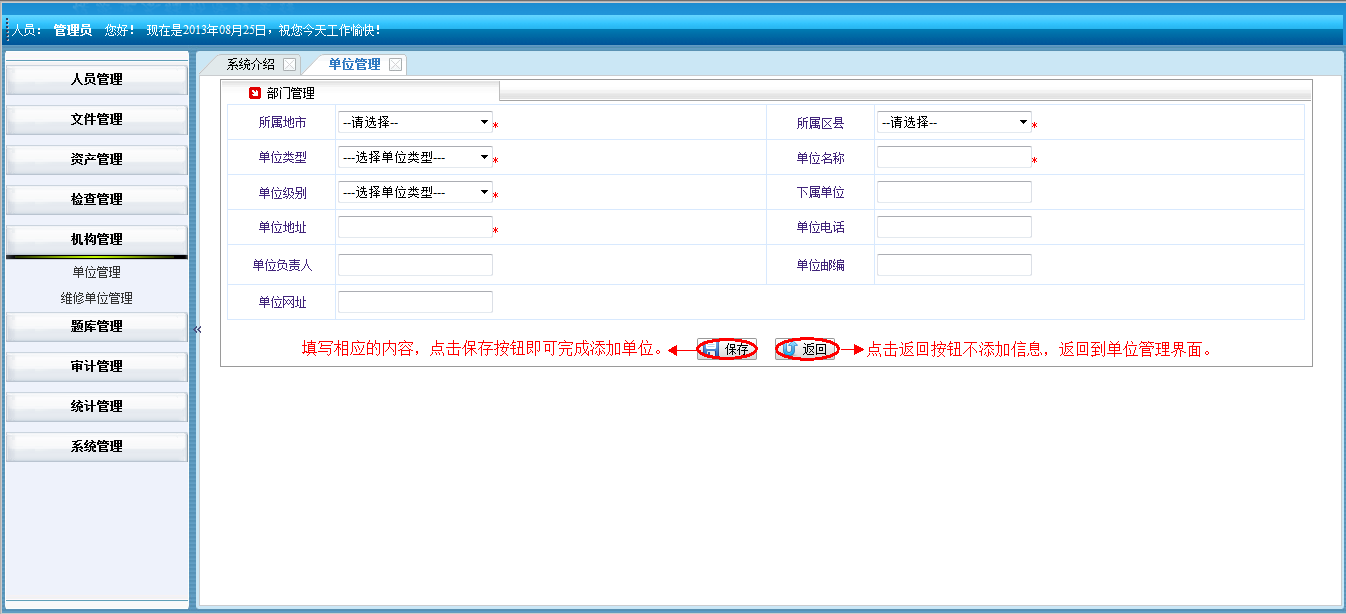Expand the 系统管理 menu
The width and height of the screenshot is (1346, 614).
point(97,446)
